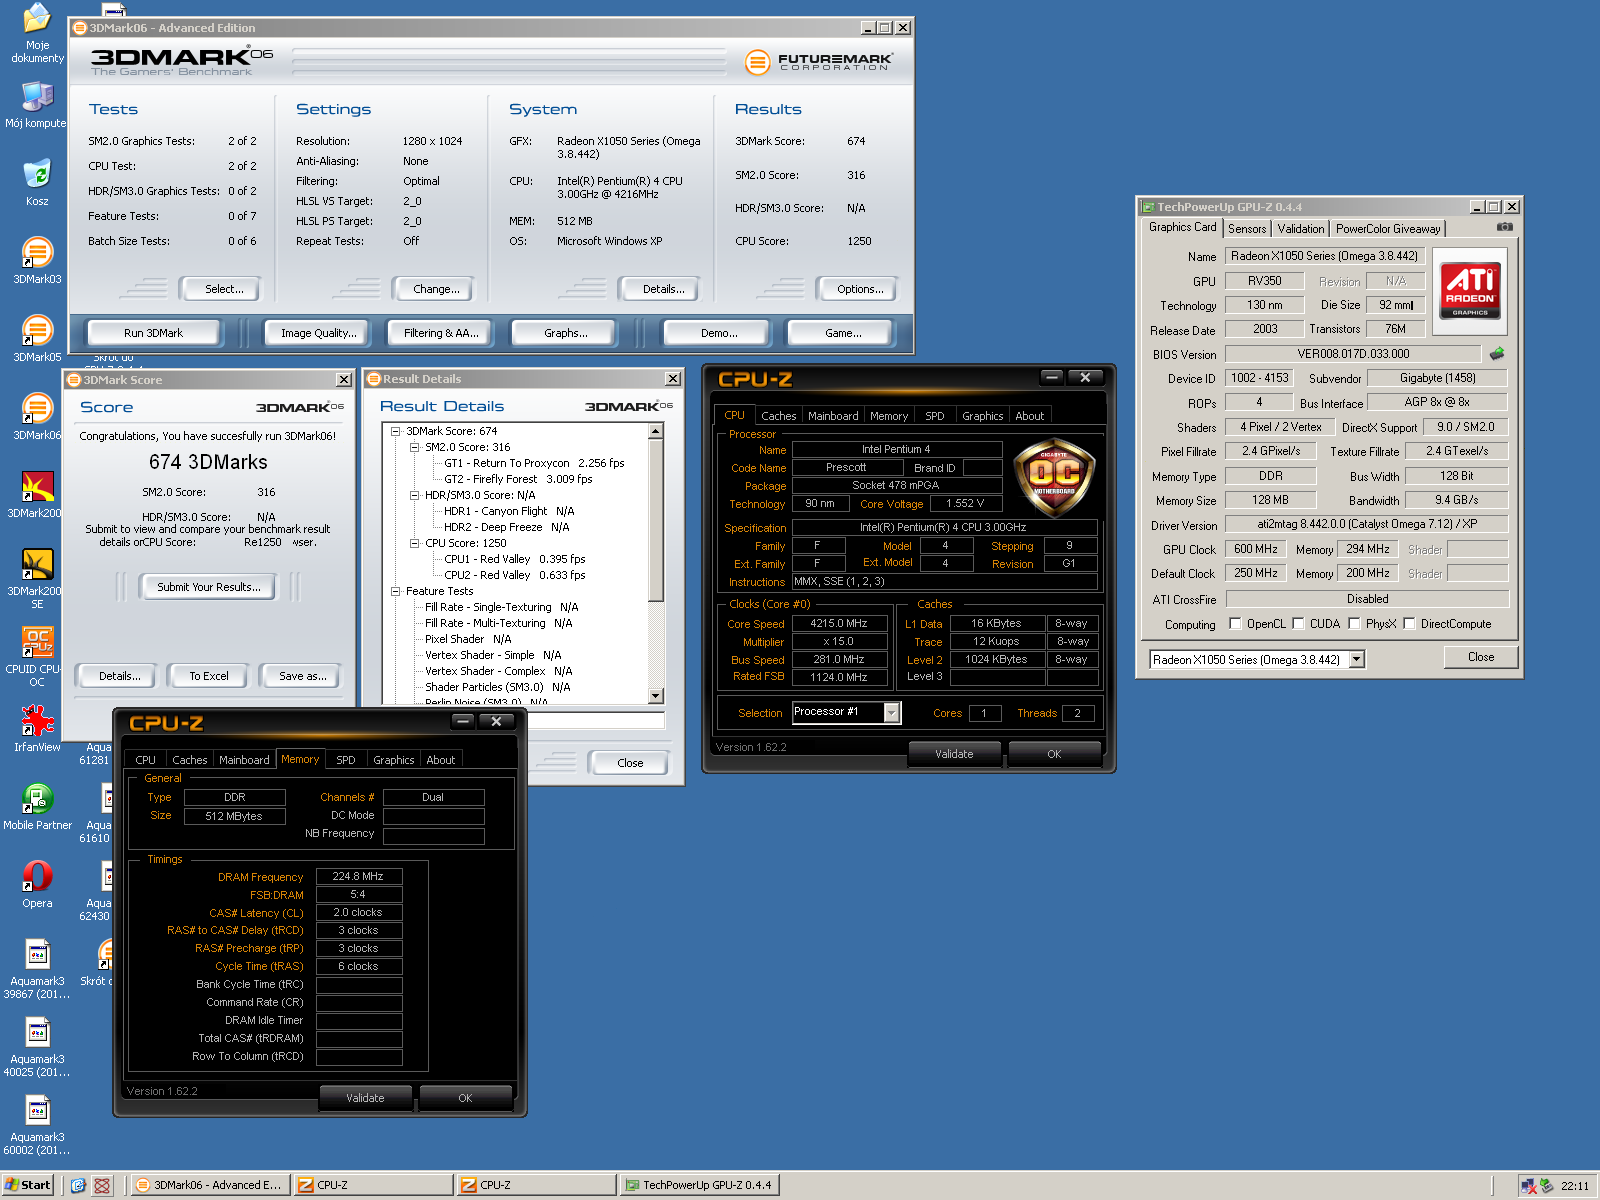
Task: Open the GPU selection dropdown in GPU-Z
Action: [x=1357, y=659]
